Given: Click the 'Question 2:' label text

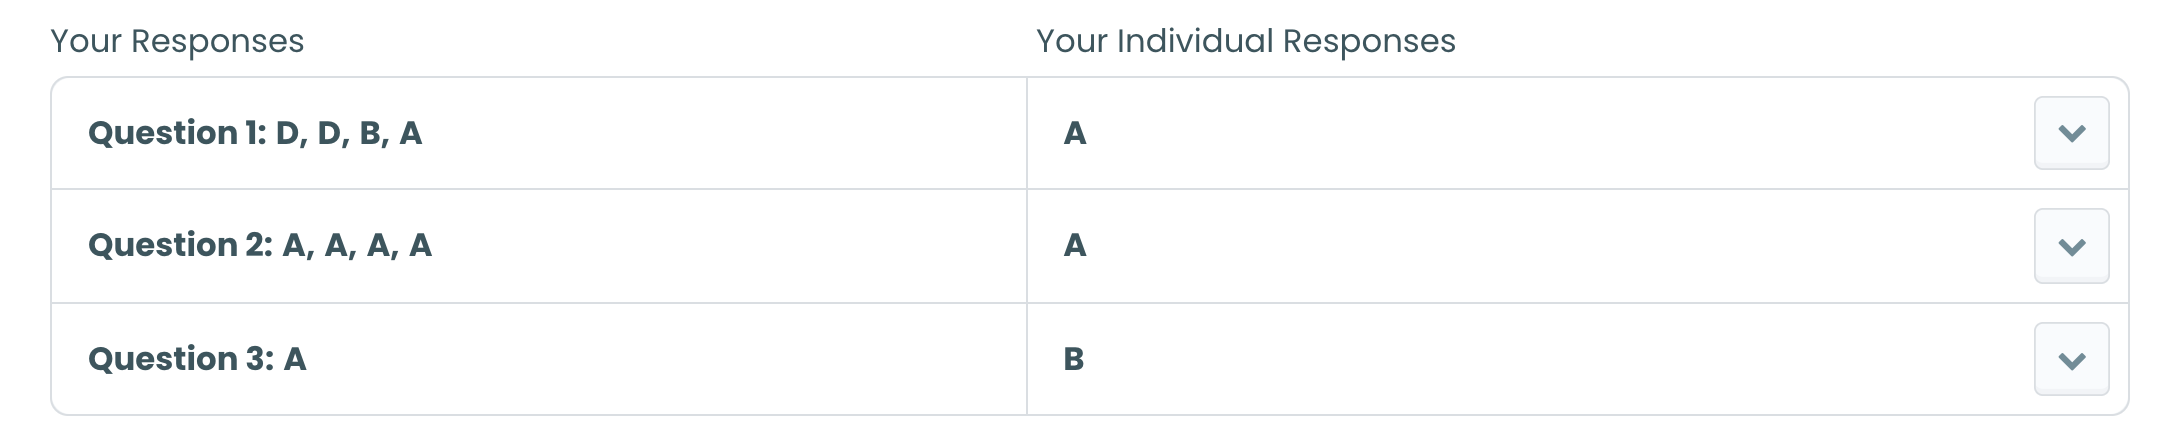Looking at the screenshot, I should coord(181,245).
